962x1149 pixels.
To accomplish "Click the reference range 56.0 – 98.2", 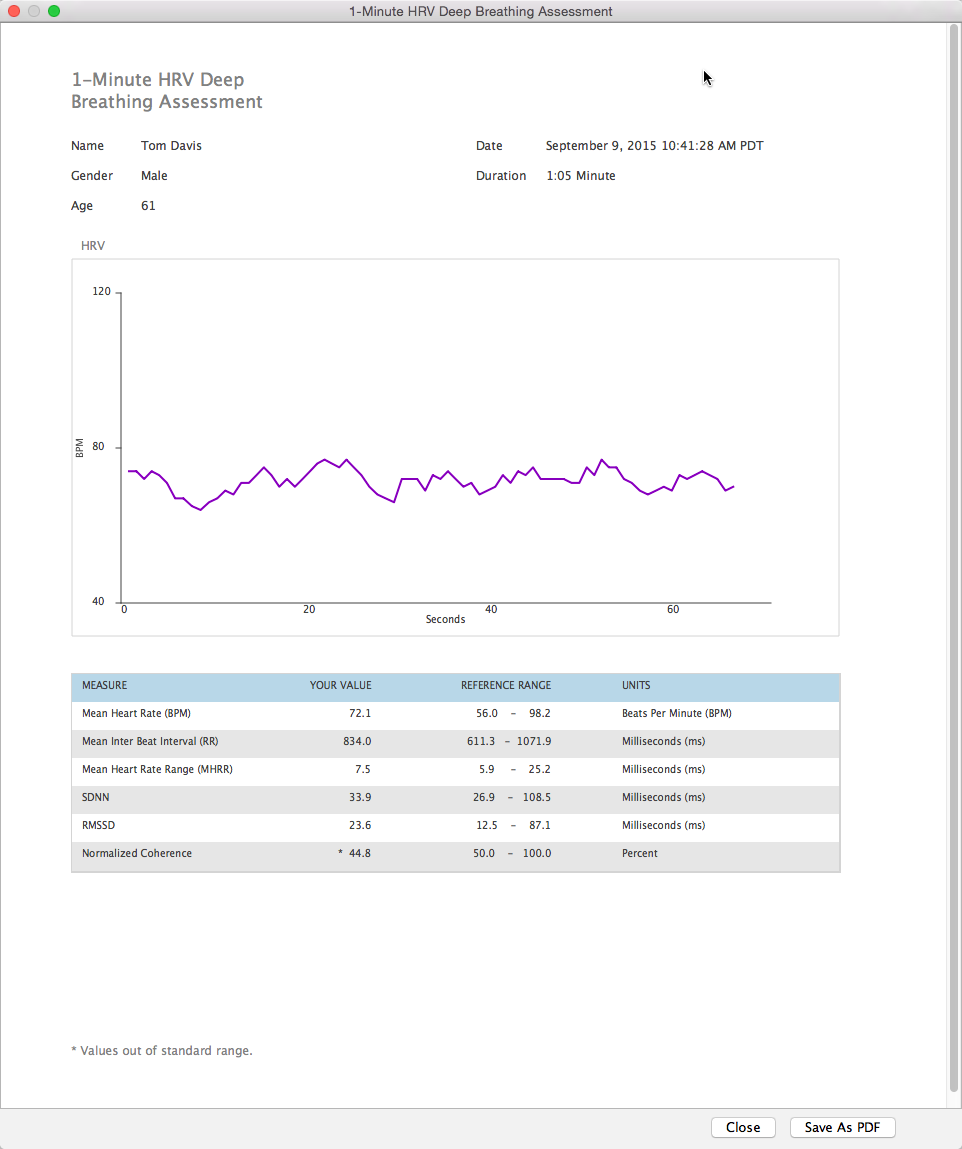I will pyautogui.click(x=513, y=713).
